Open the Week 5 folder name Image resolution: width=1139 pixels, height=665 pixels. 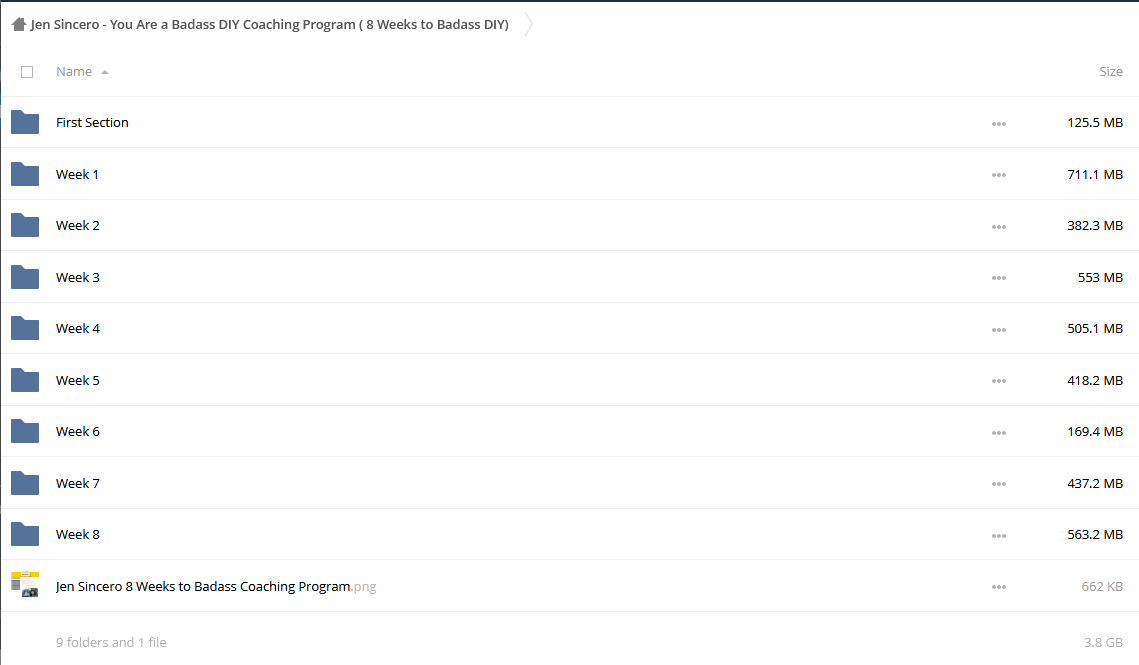pos(78,380)
